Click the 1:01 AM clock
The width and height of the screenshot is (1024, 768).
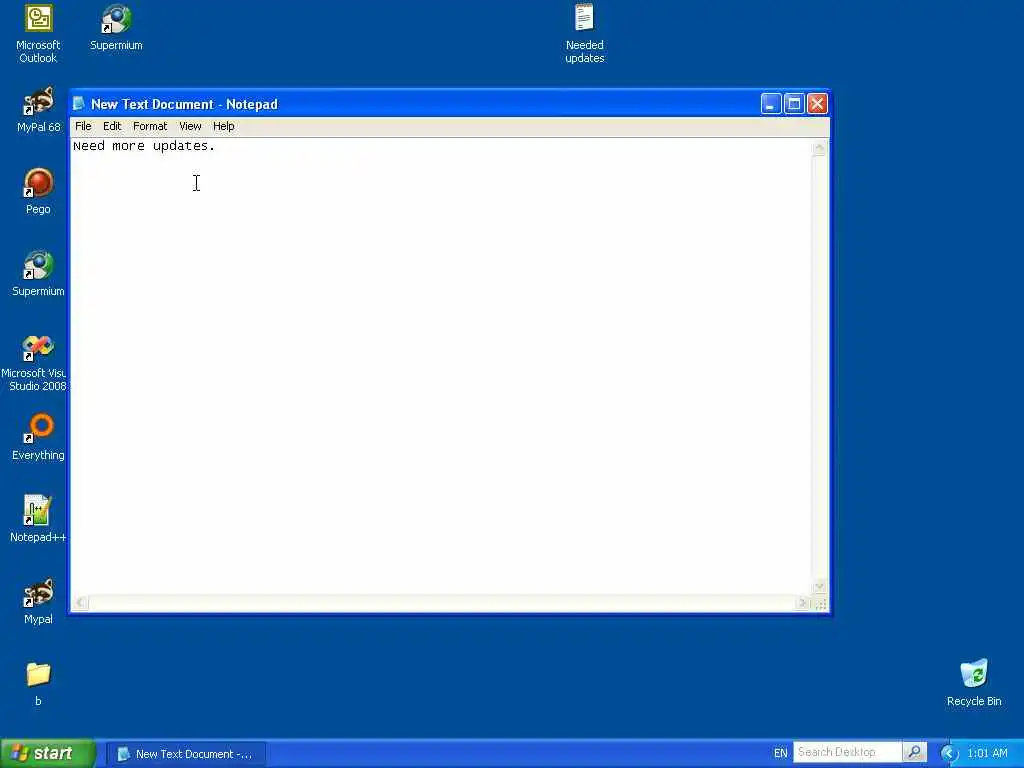(987, 753)
